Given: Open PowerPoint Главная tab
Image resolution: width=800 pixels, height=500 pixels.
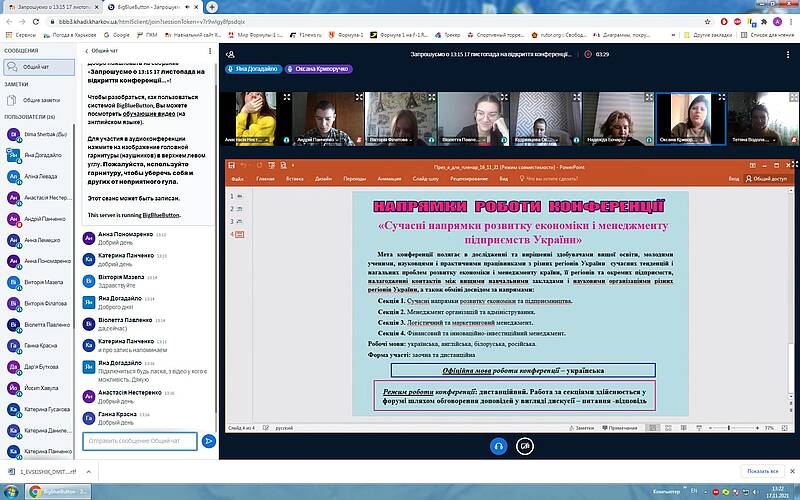Looking at the screenshot, I should pos(265,179).
